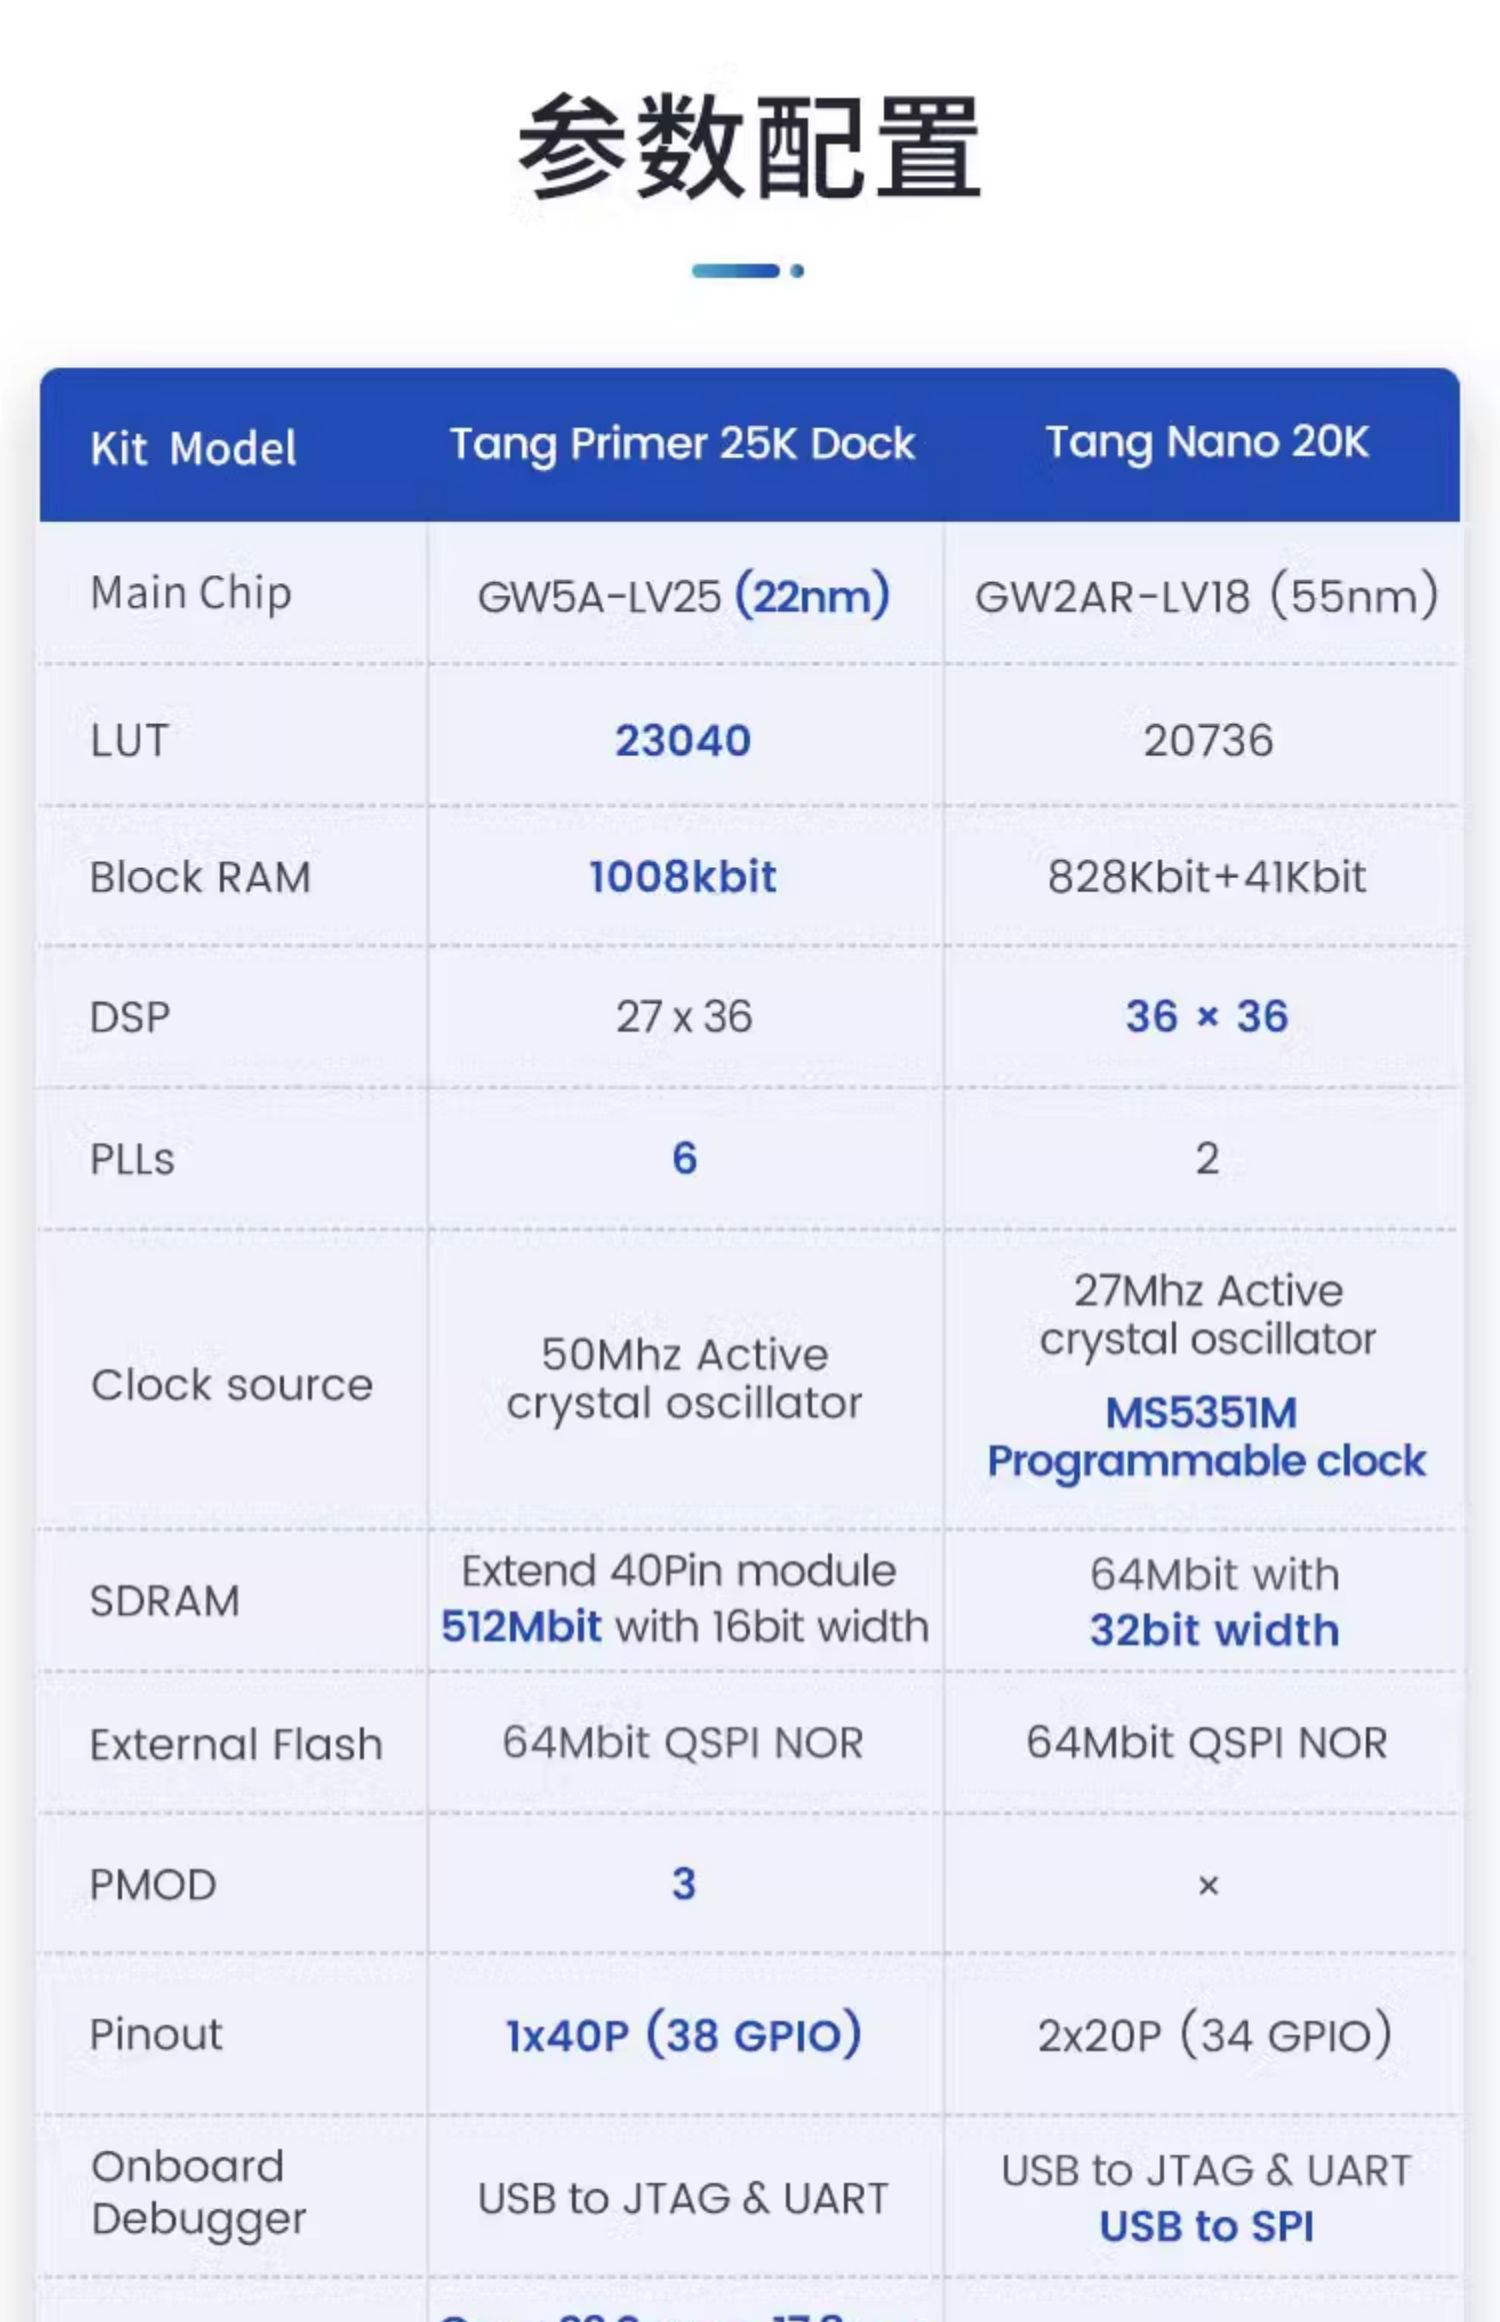Click the PLLs value 6
1500x2322 pixels.
[684, 1159]
